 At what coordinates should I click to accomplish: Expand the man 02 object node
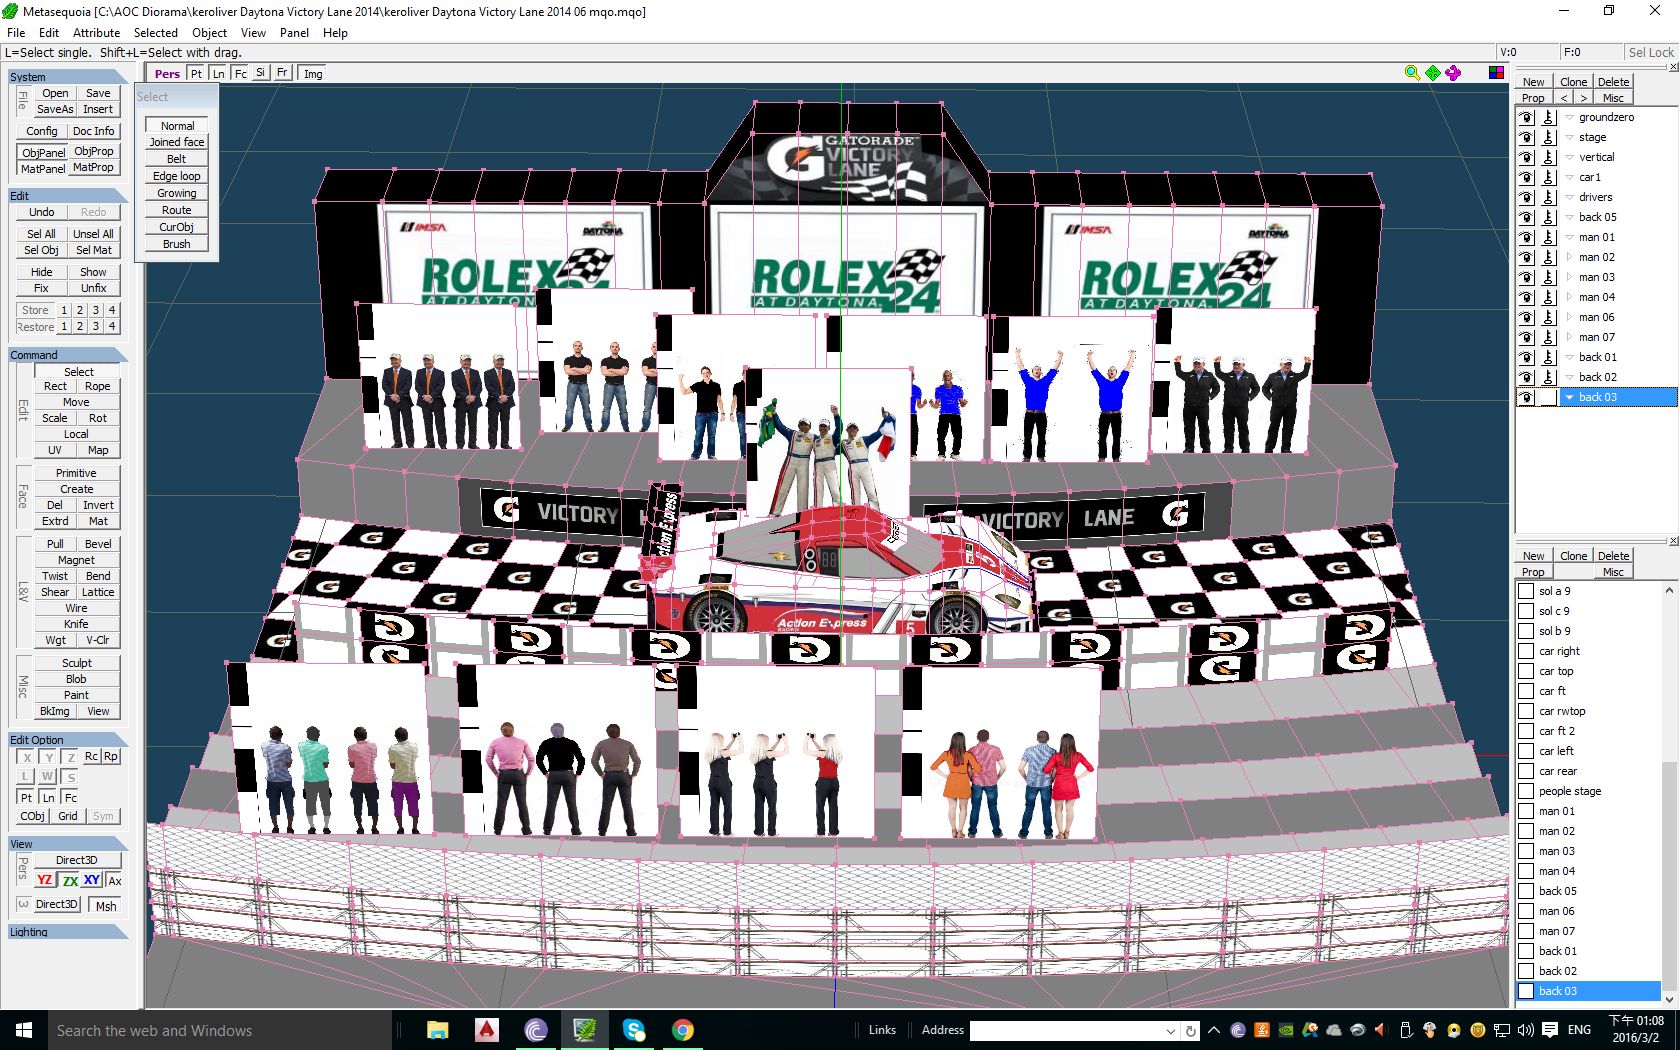(1569, 257)
